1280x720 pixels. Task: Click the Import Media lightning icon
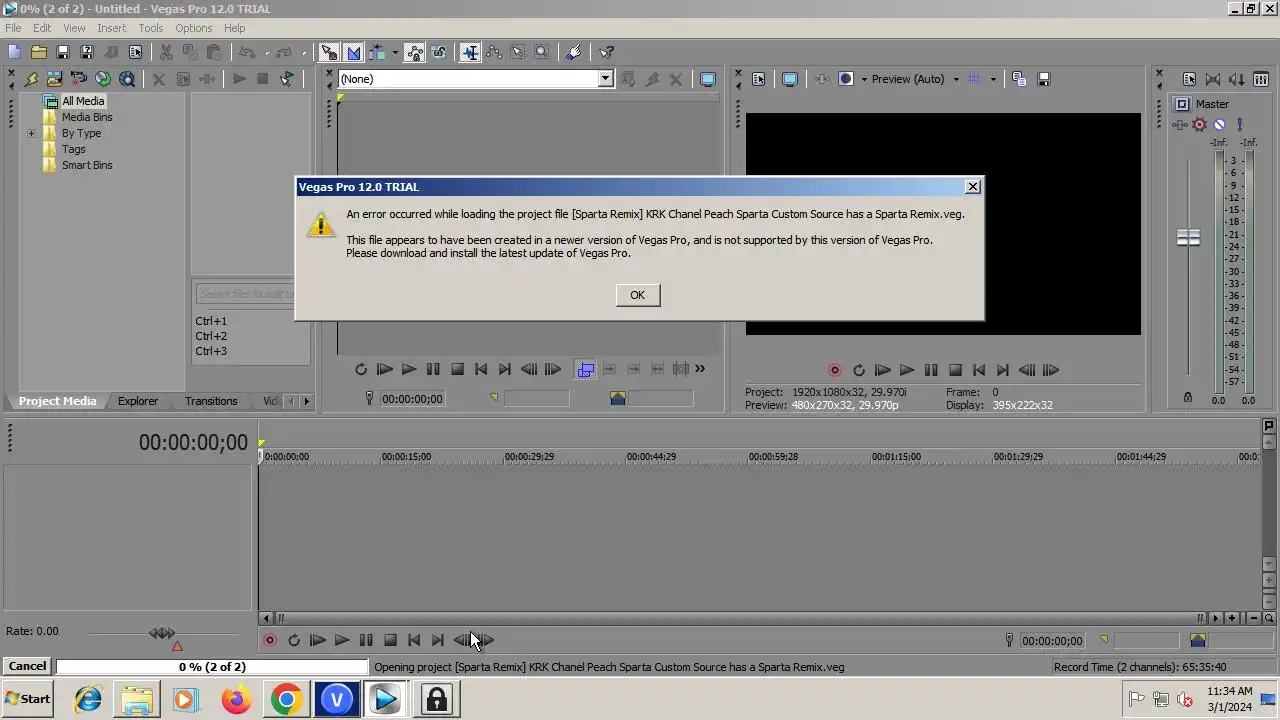(x=31, y=79)
